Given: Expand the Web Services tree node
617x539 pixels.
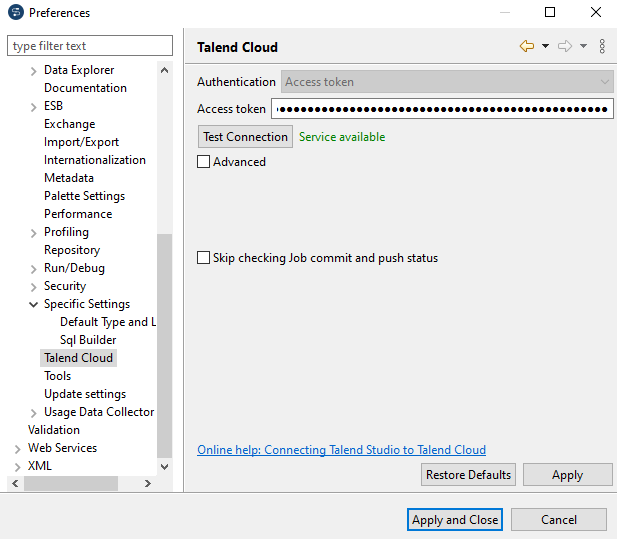Looking at the screenshot, I should pyautogui.click(x=18, y=448).
